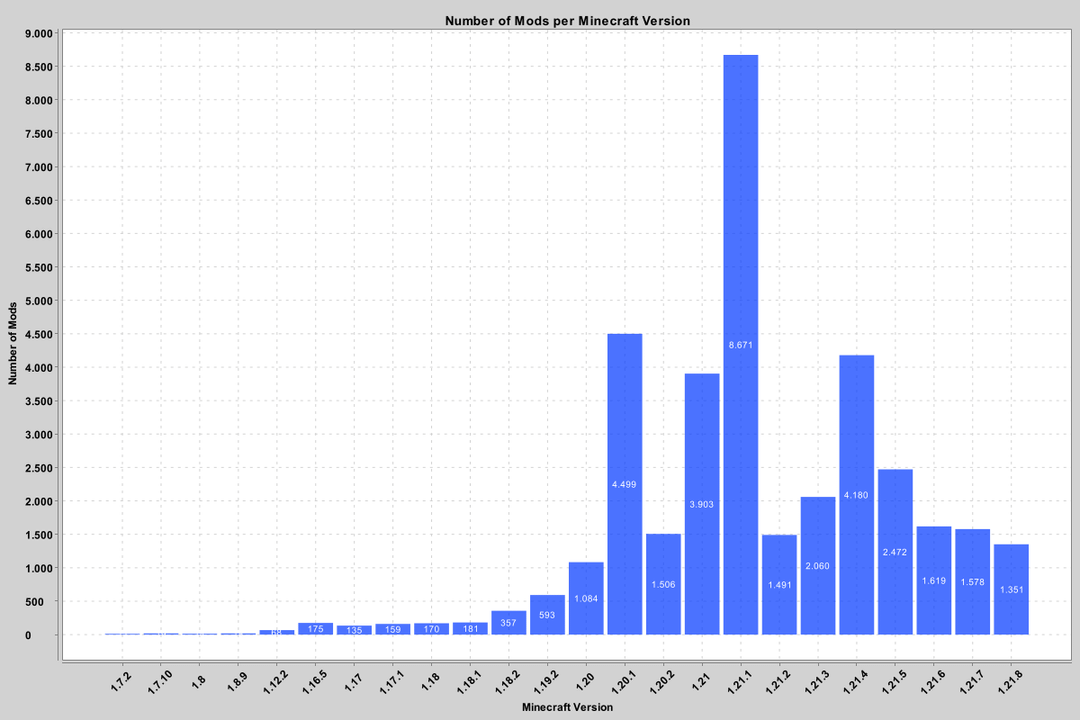Select the 1.21.3 bar showing 2.060
Viewport: 1080px width, 720px height.
pos(818,566)
